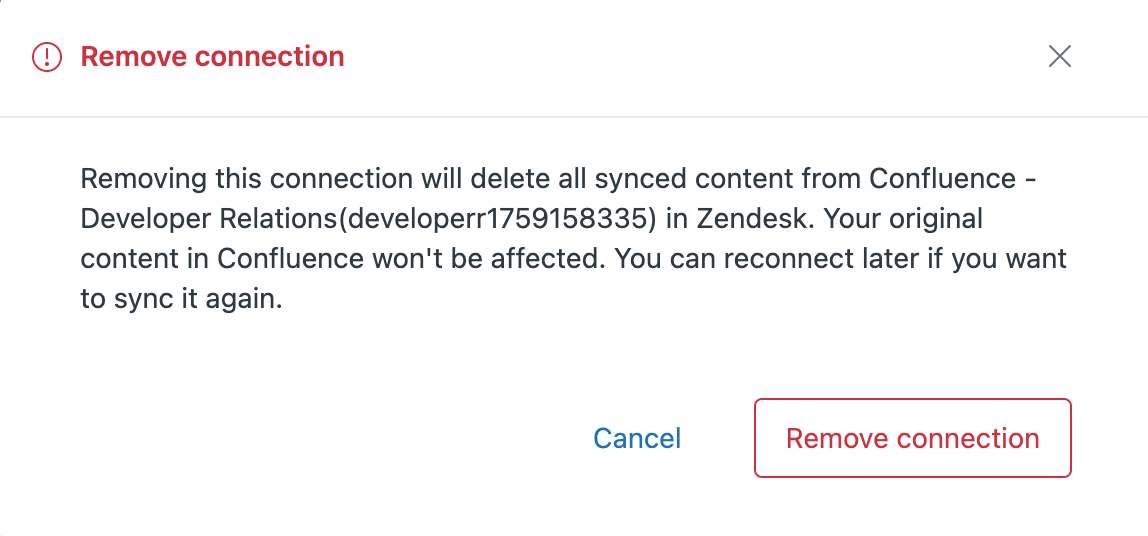
Task: Click the final line "to sync it again."
Action: [182, 299]
